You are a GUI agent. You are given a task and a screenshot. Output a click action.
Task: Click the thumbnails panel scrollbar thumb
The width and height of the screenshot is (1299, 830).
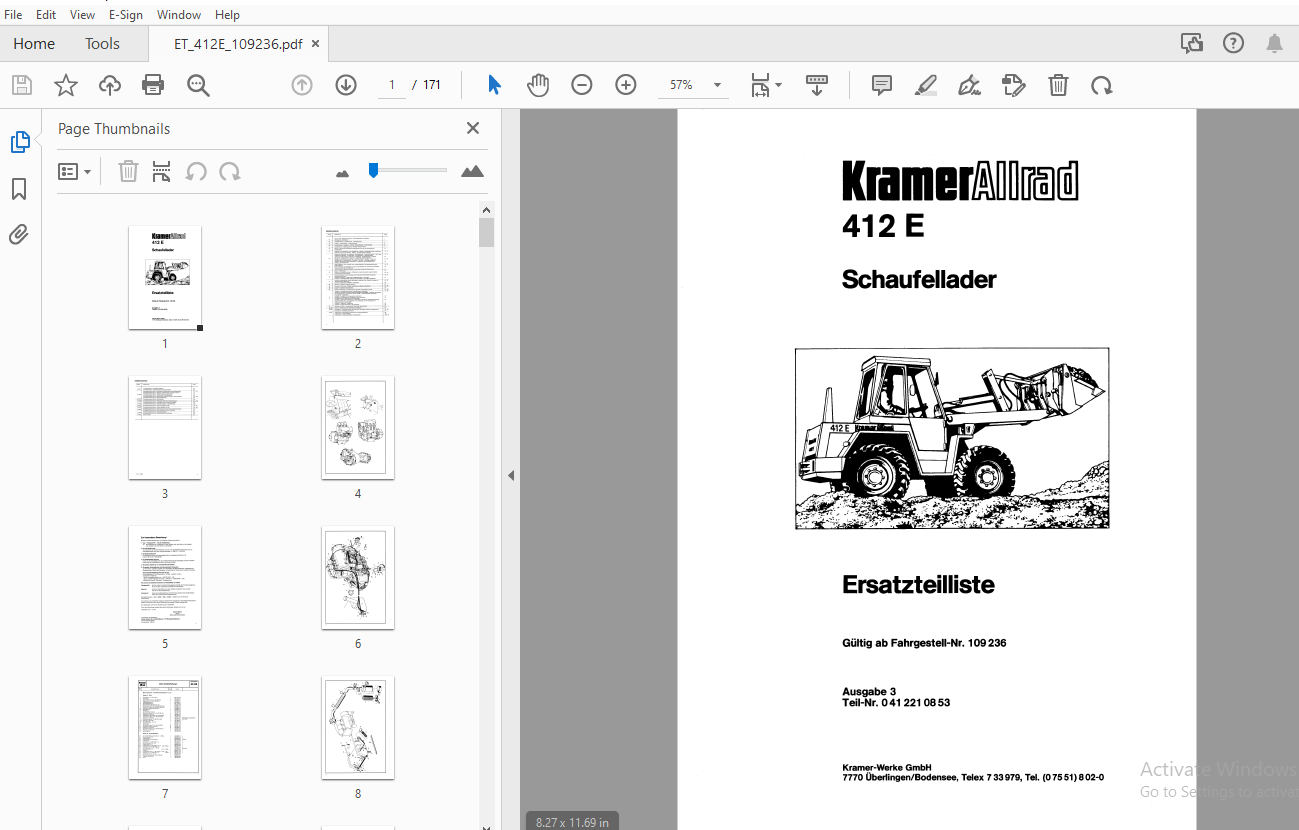(x=487, y=232)
